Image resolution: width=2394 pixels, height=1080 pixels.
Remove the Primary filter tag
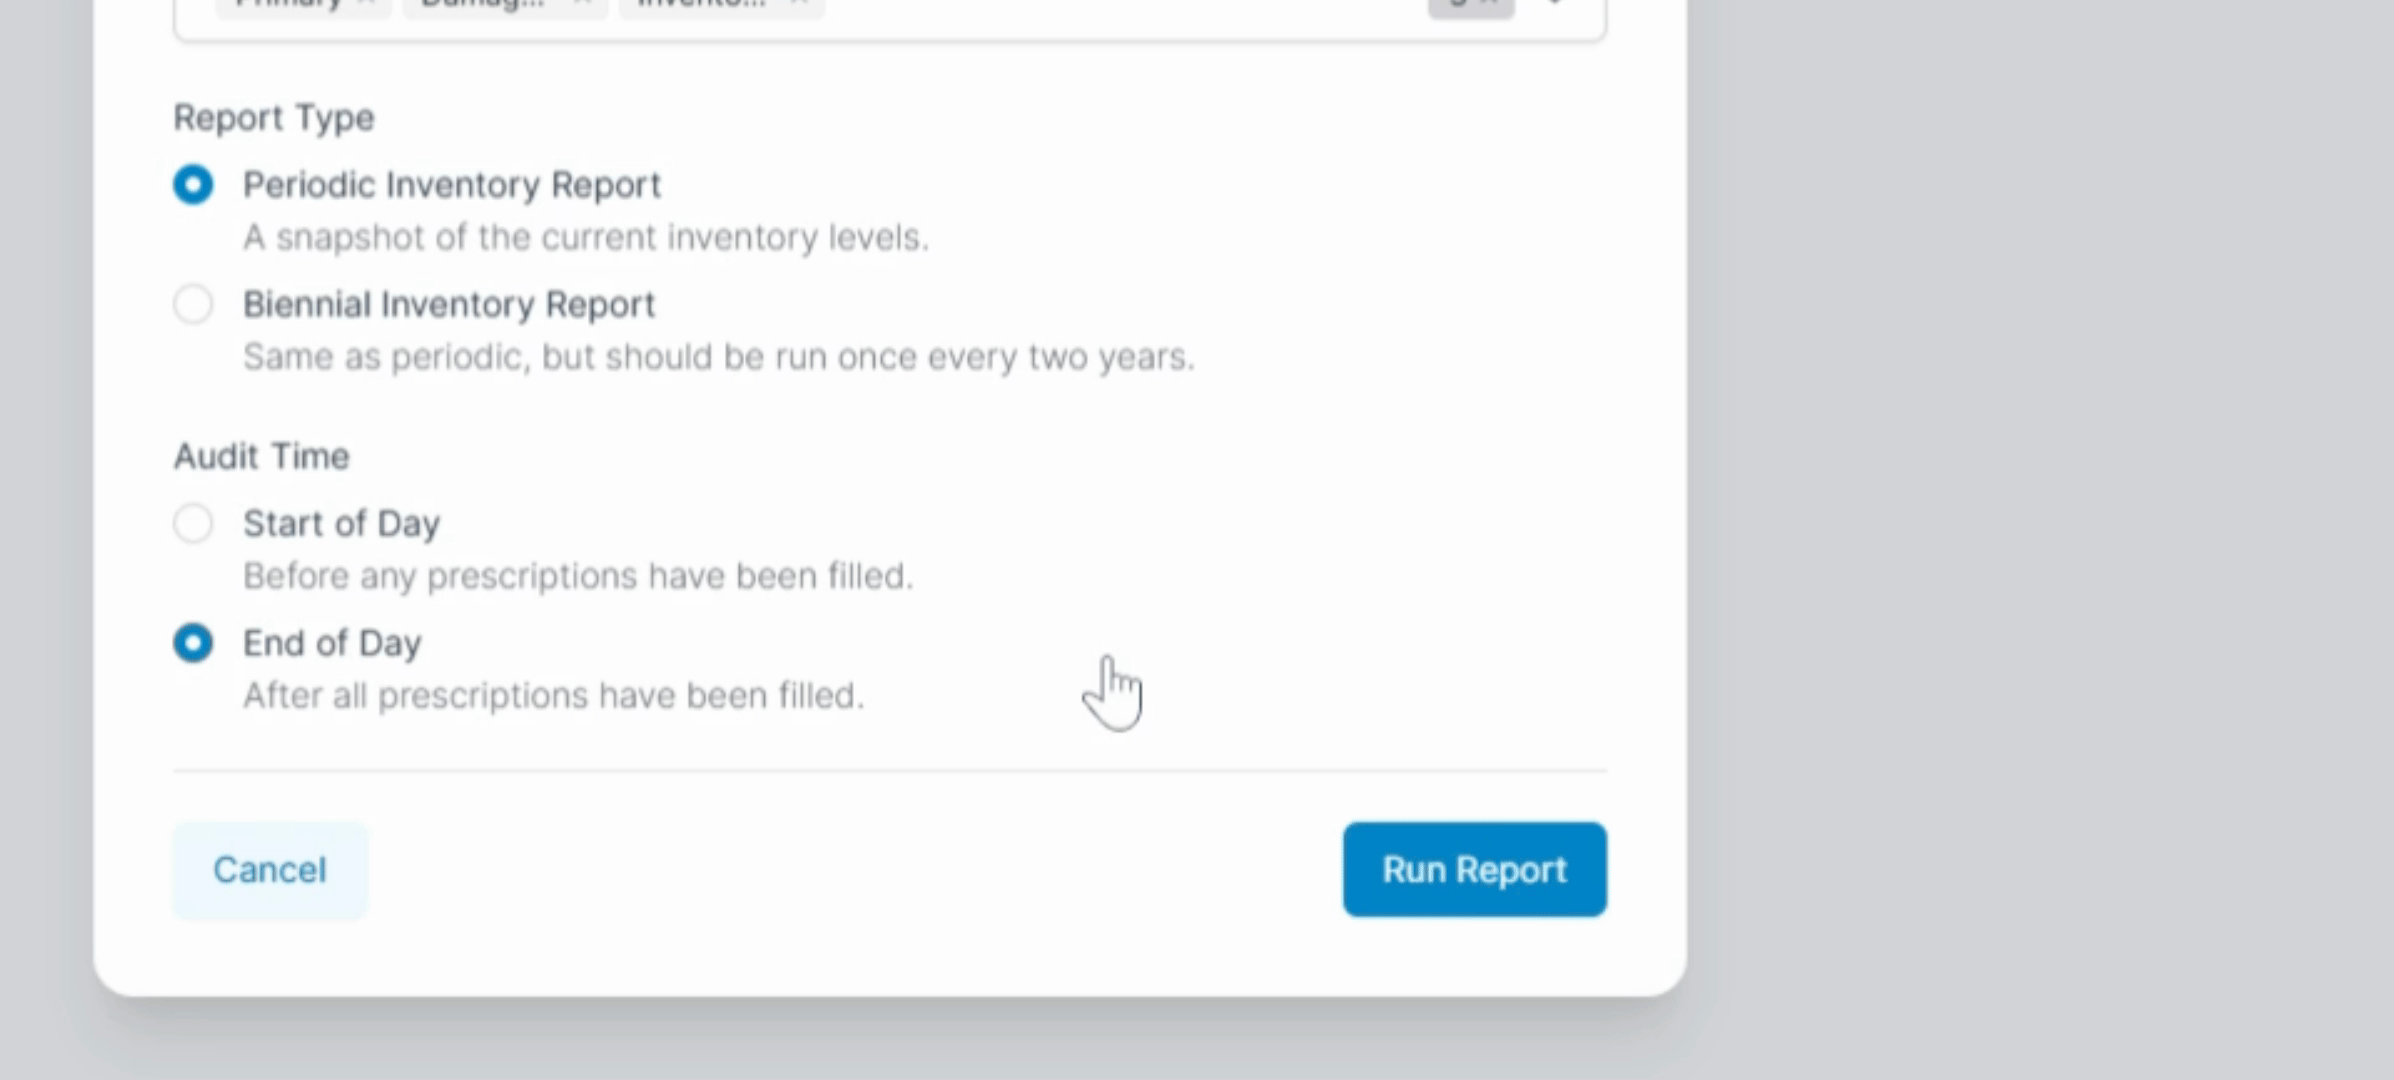pyautogui.click(x=365, y=5)
